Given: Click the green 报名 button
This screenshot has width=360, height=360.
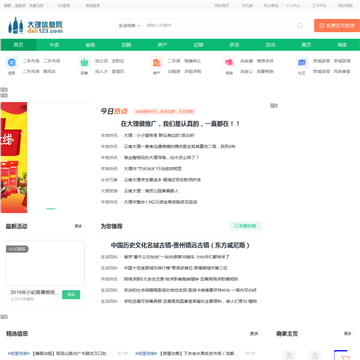Looking at the screenshot, I should 71,295.
